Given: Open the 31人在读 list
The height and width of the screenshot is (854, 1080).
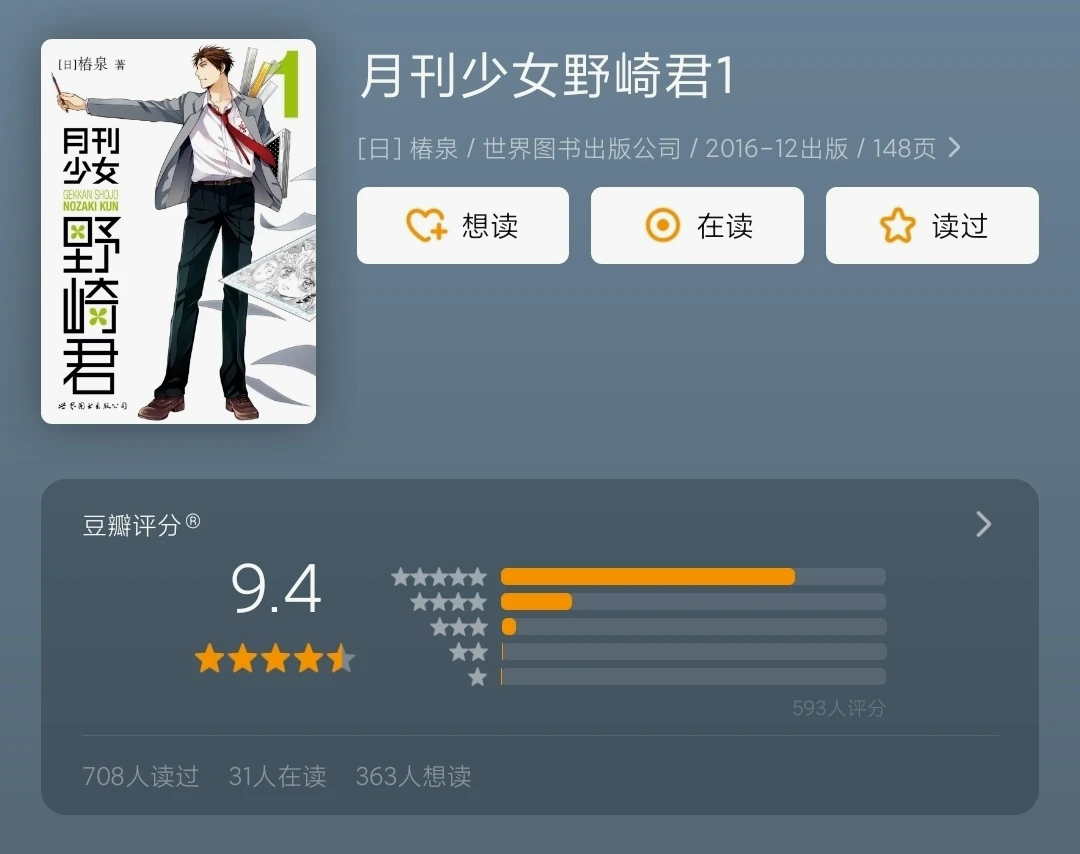Looking at the screenshot, I should (278, 776).
